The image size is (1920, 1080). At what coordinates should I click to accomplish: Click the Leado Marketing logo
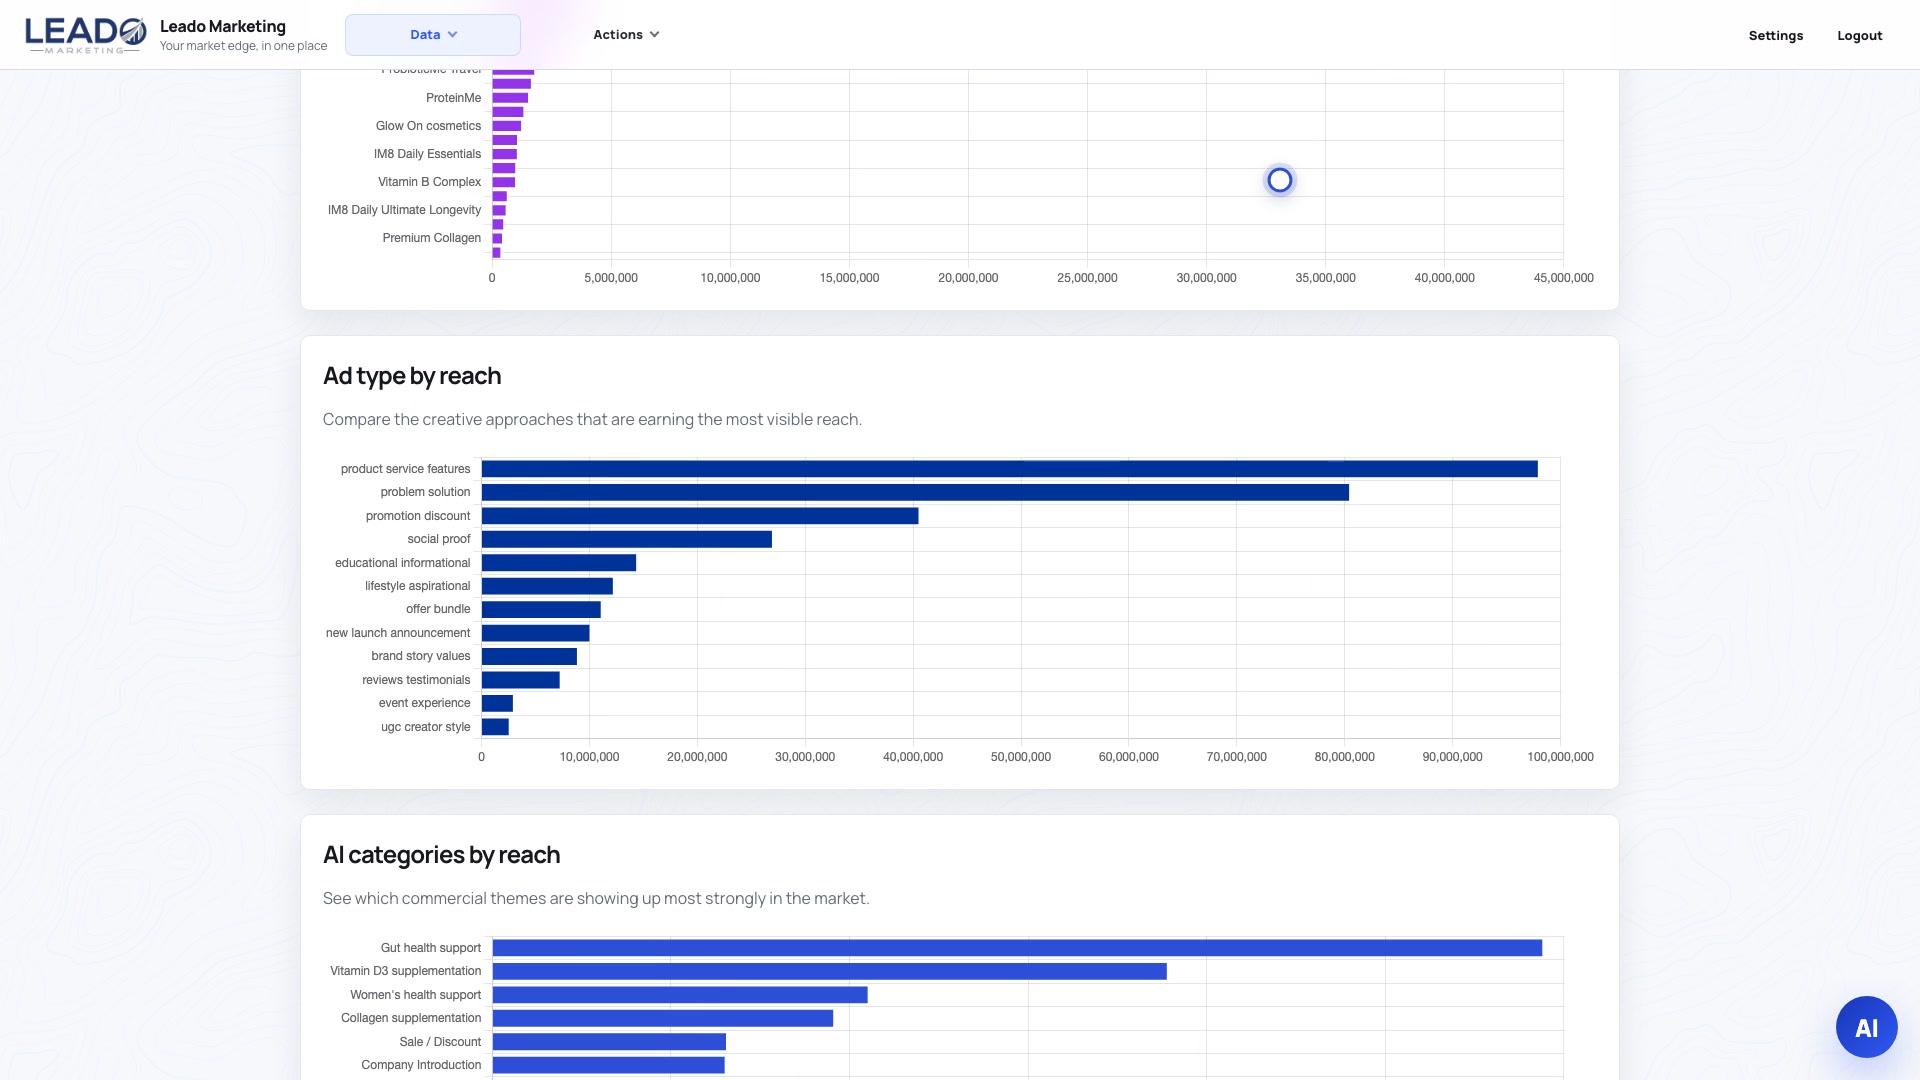click(85, 34)
